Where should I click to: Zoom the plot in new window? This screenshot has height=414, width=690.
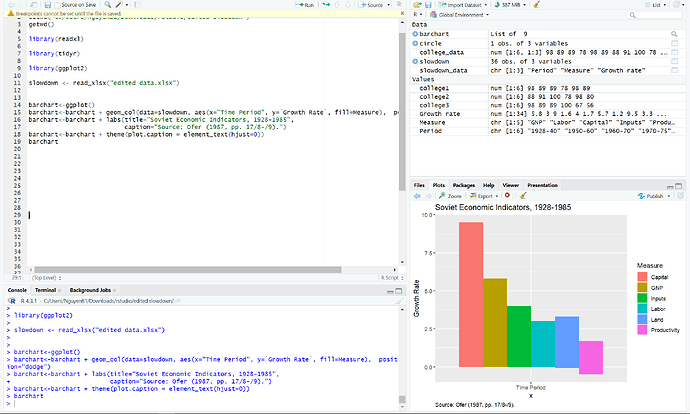(x=450, y=196)
